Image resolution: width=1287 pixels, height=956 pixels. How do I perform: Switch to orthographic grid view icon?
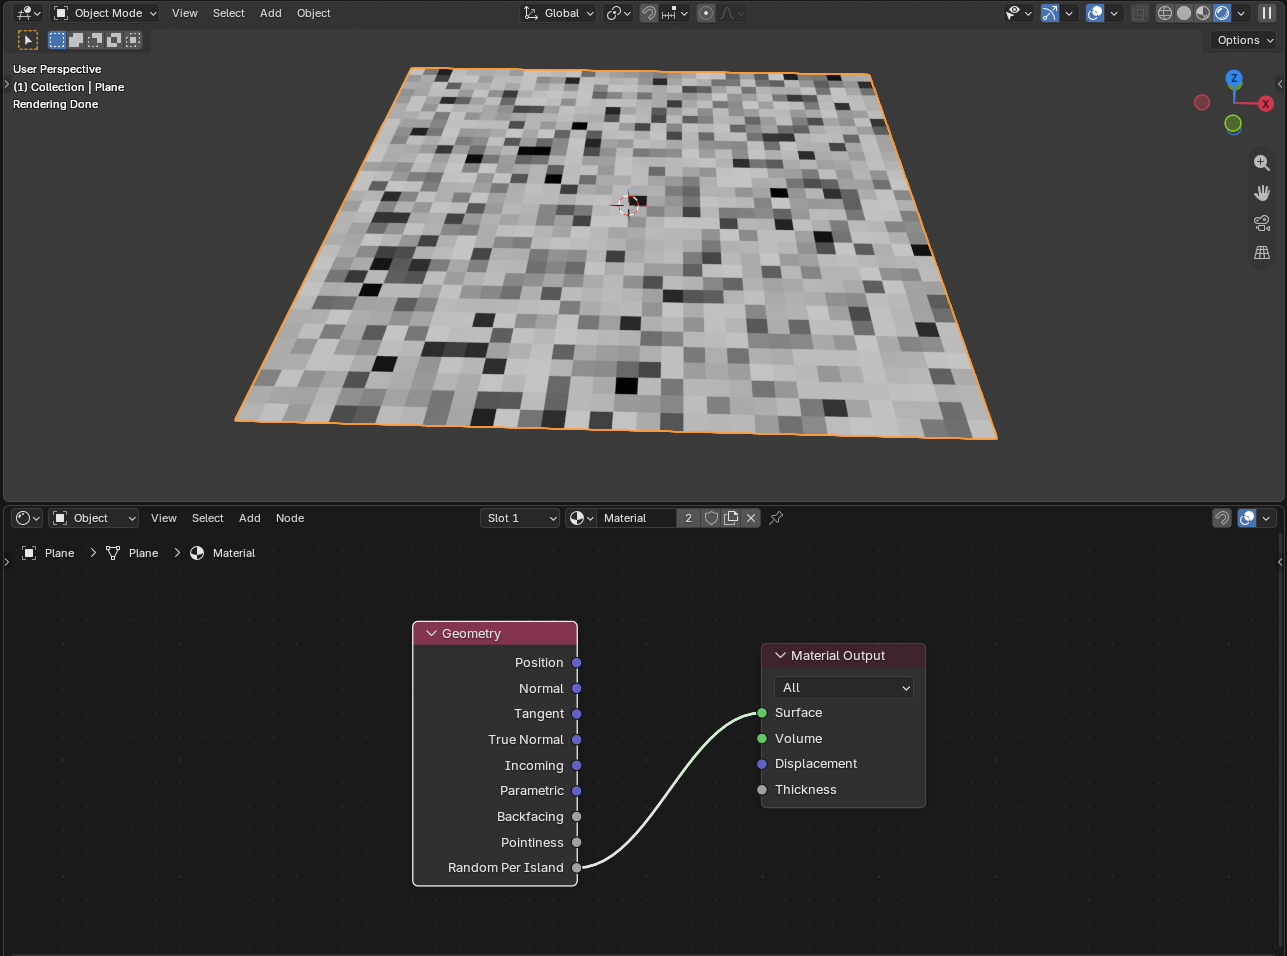pos(1262,253)
